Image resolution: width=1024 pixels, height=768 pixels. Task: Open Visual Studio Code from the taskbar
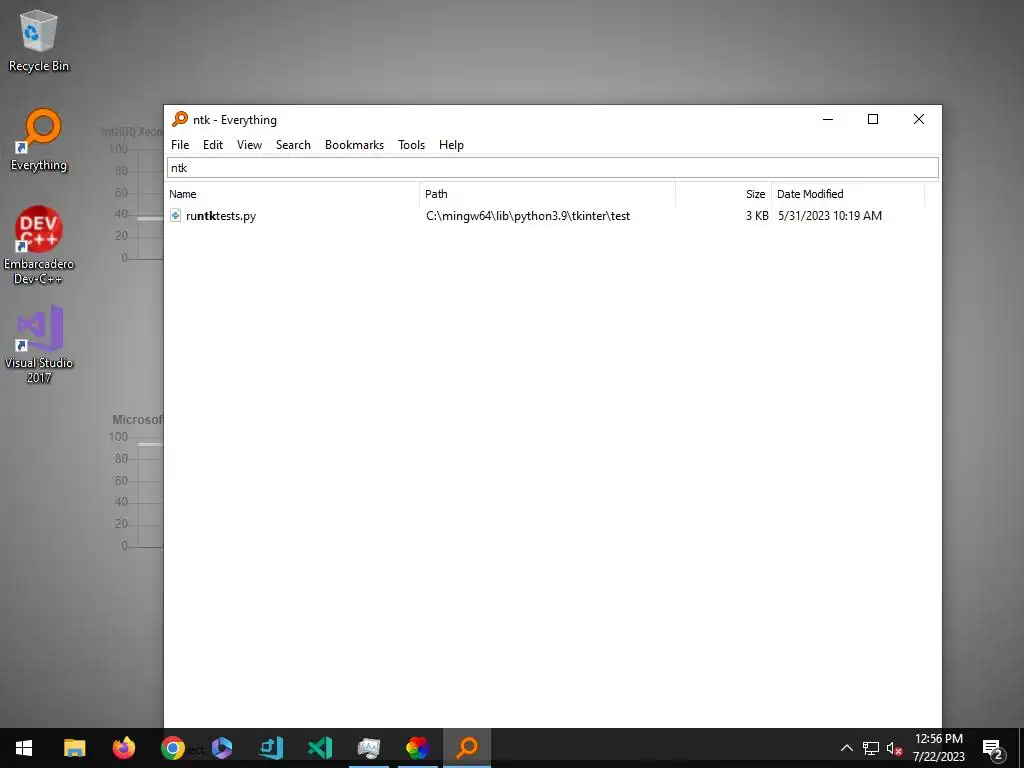coord(320,748)
